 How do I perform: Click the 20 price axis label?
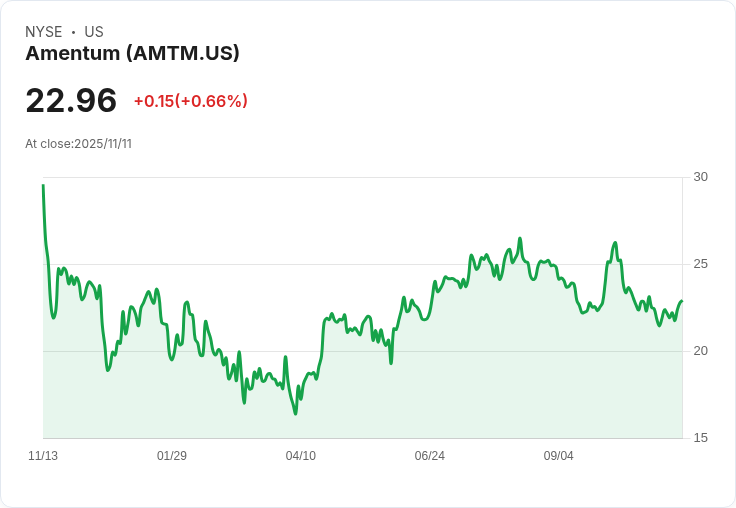point(700,351)
